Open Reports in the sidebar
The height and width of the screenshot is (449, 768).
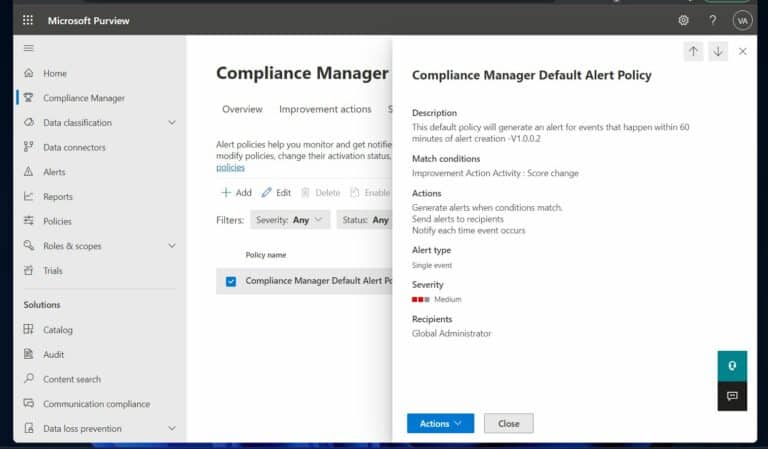click(x=58, y=196)
